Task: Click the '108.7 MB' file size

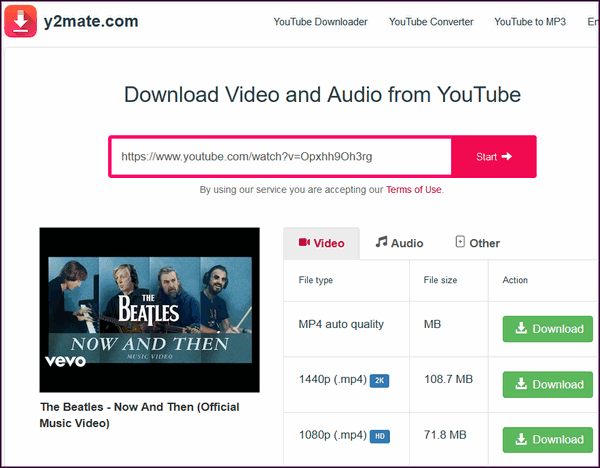Action: tap(448, 379)
